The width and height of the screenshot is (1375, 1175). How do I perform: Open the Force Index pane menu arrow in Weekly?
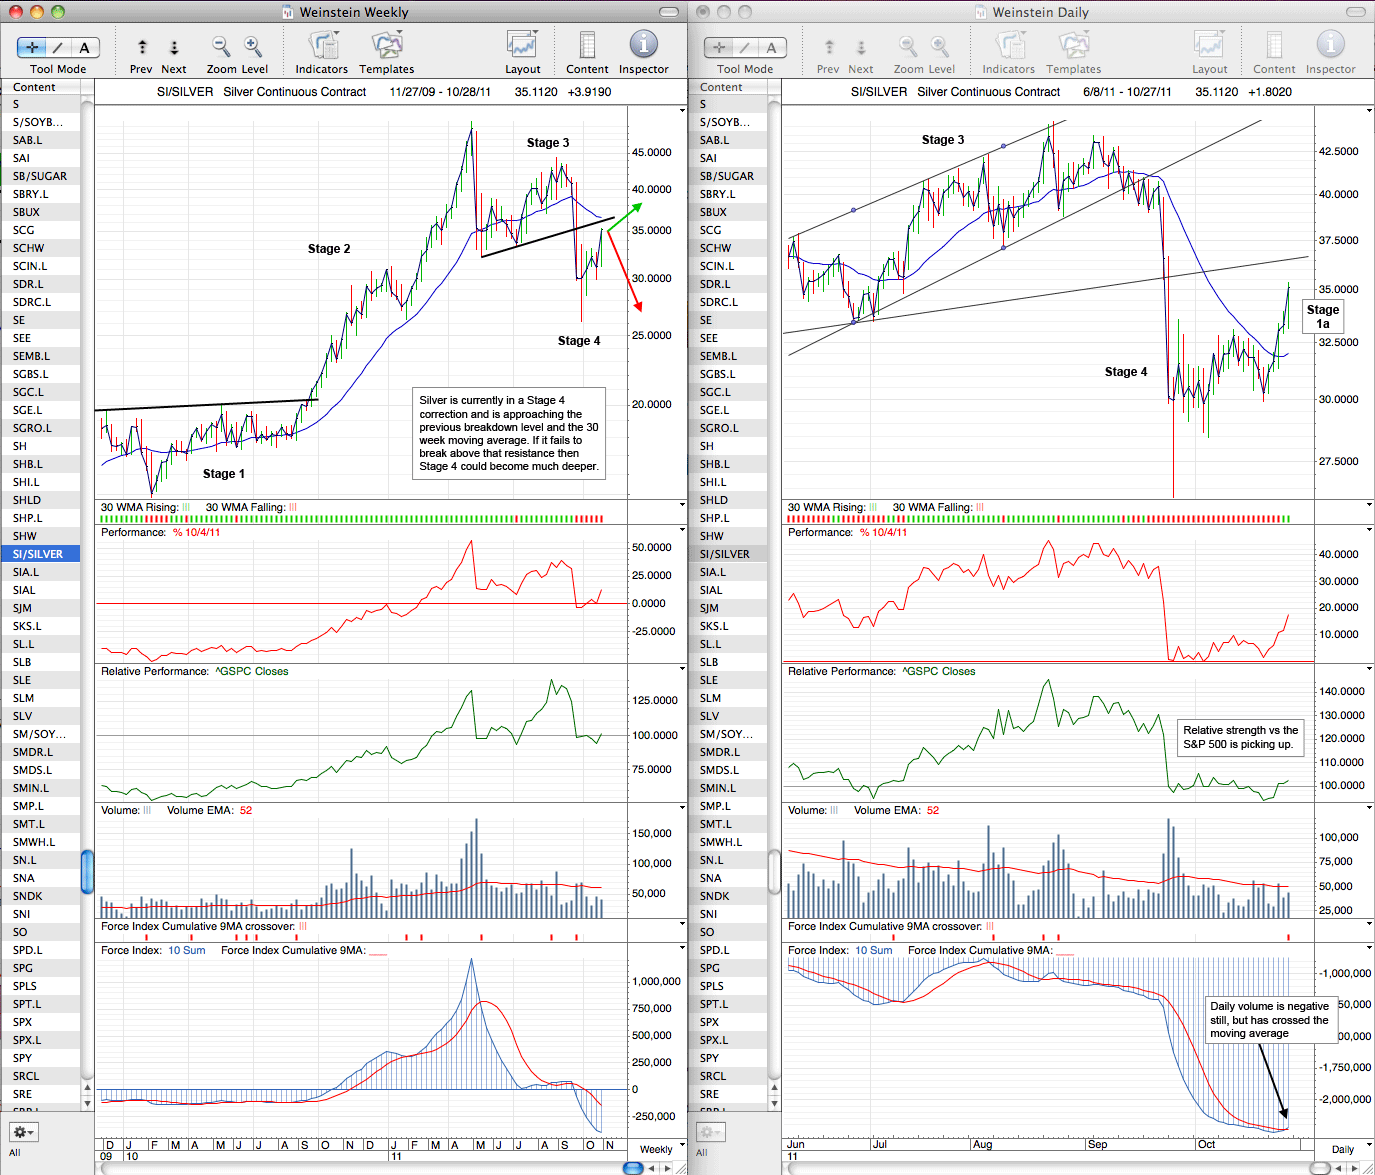[x=682, y=948]
